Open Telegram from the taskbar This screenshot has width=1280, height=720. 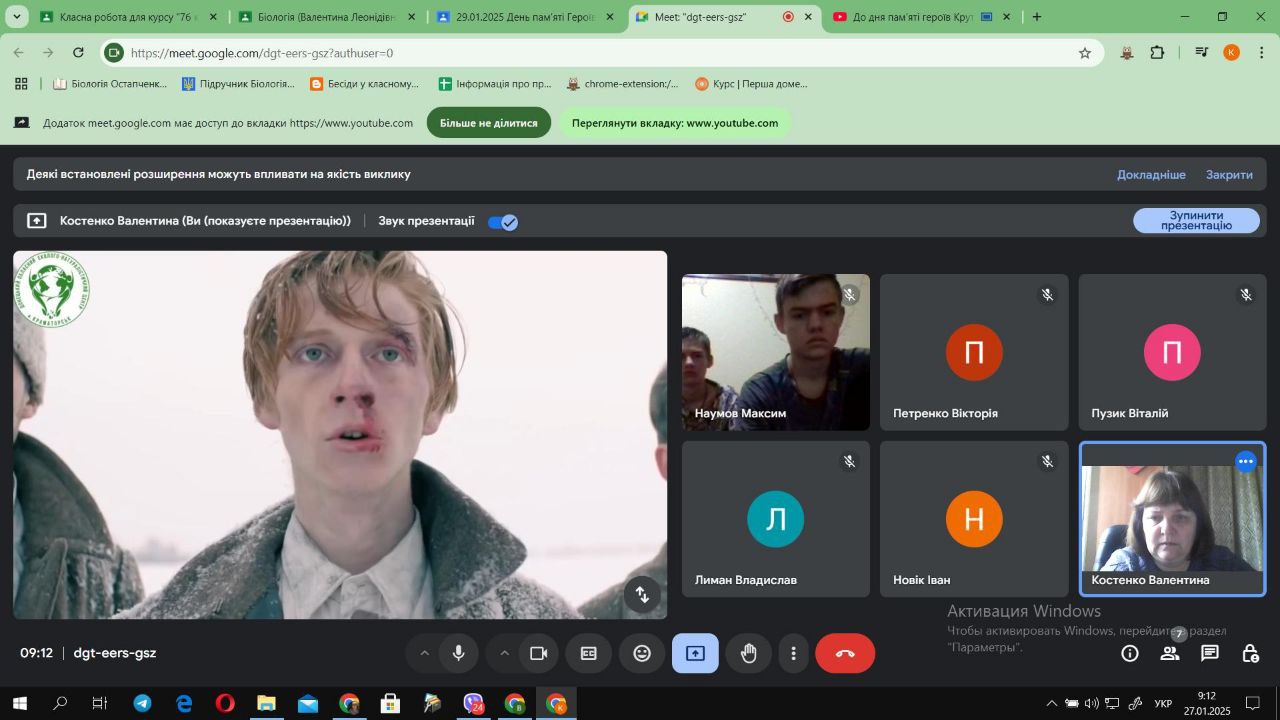pos(142,704)
